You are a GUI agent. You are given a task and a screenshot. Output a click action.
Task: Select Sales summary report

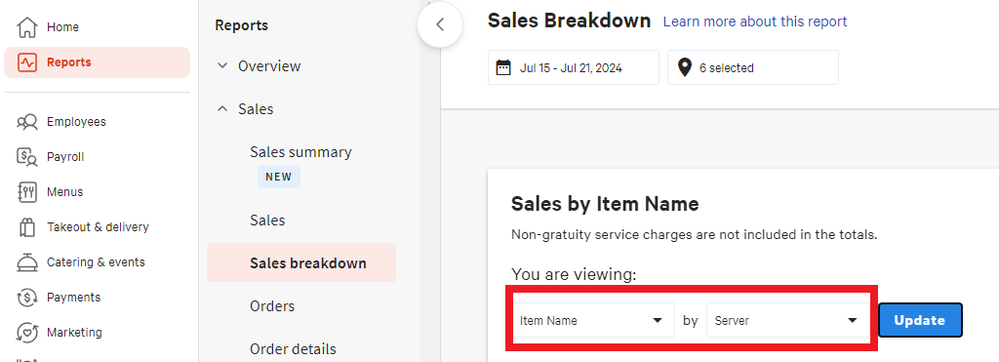[x=301, y=152]
